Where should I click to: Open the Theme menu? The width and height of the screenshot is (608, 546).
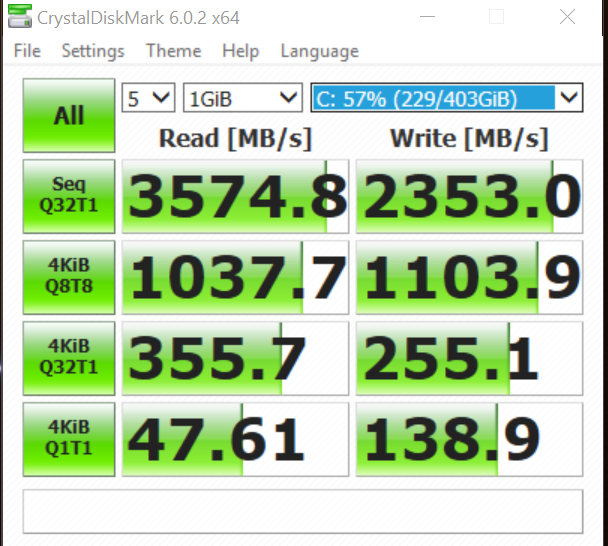[173, 51]
